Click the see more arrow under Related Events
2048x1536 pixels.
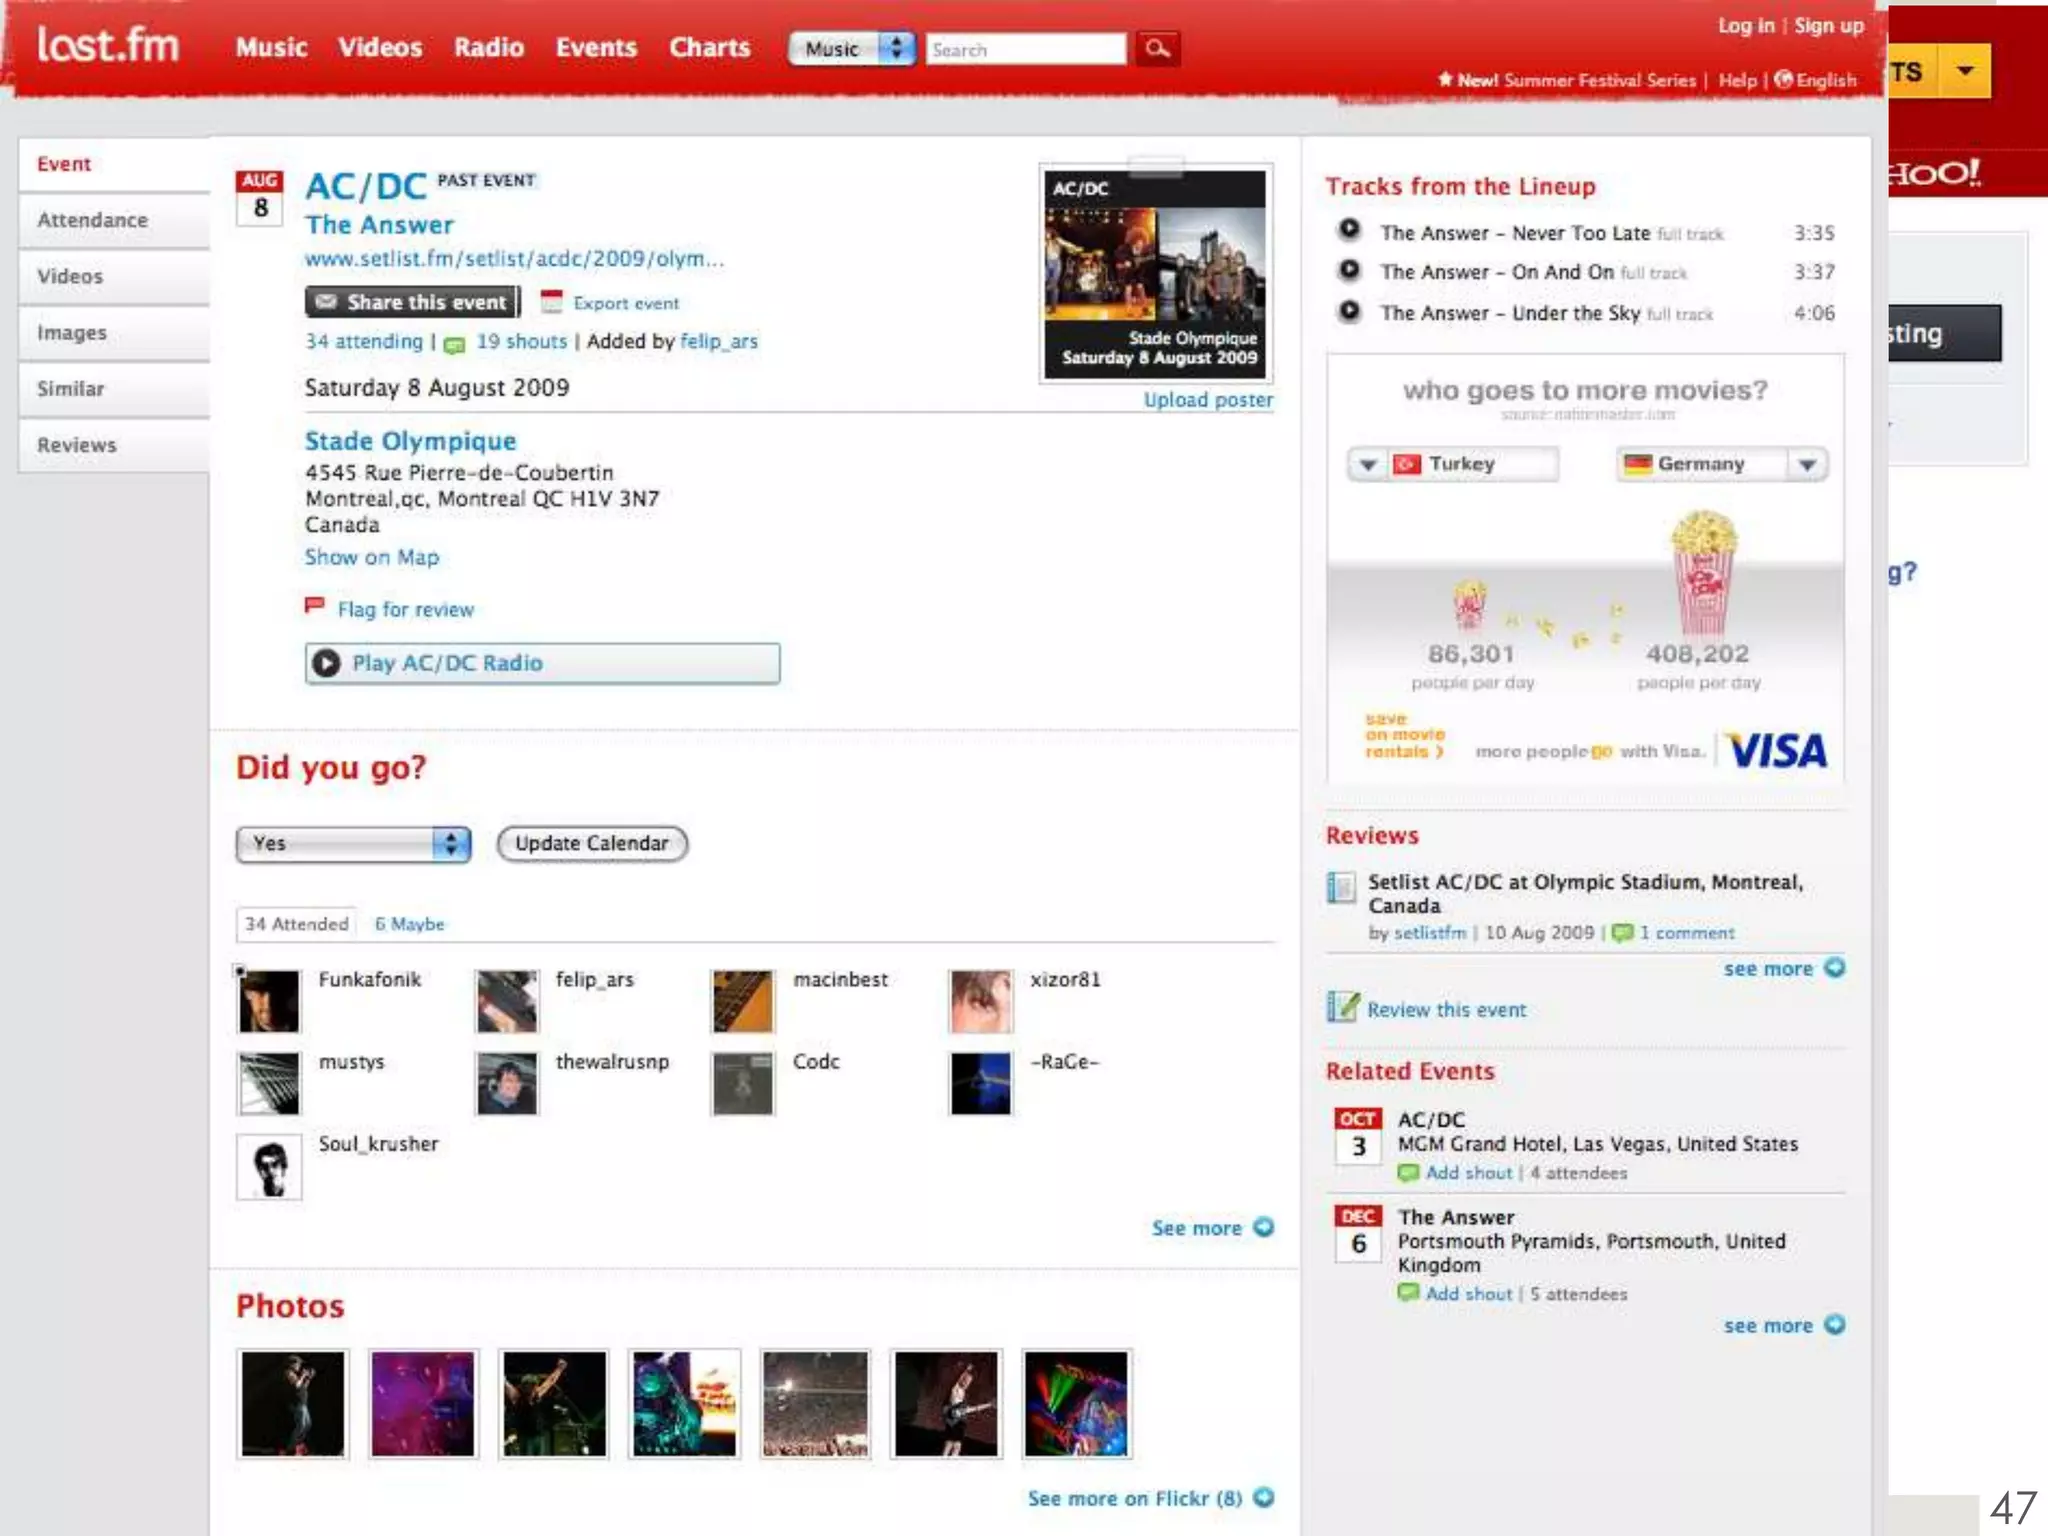[x=1835, y=1324]
